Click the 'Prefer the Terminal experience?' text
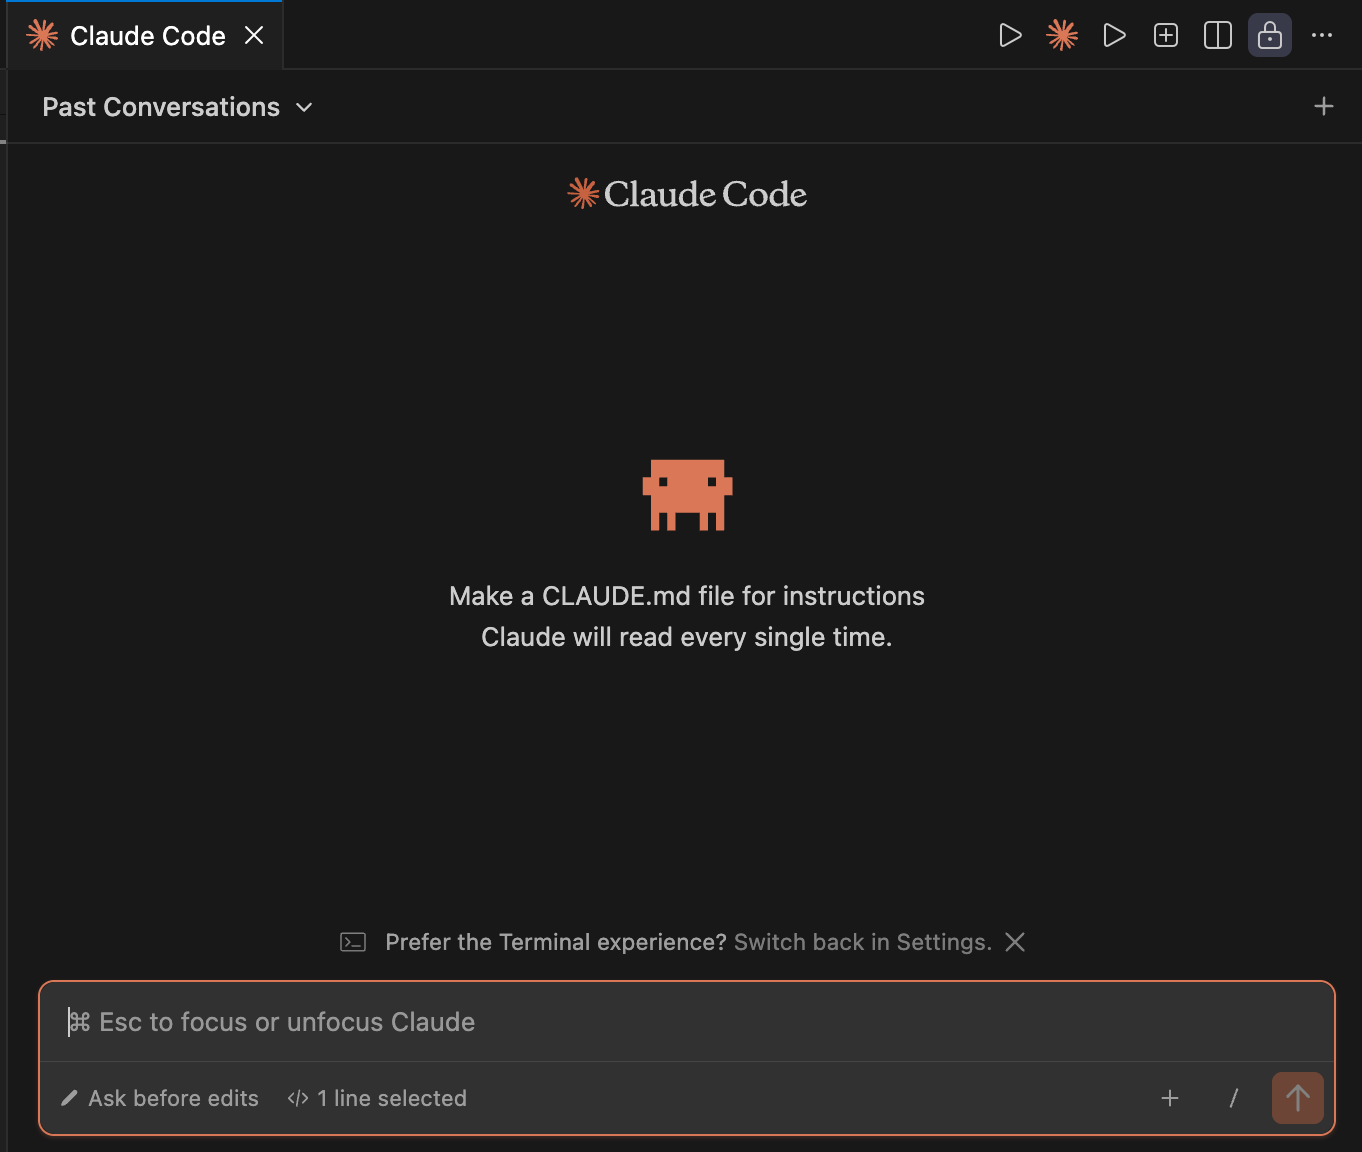 click(x=556, y=942)
